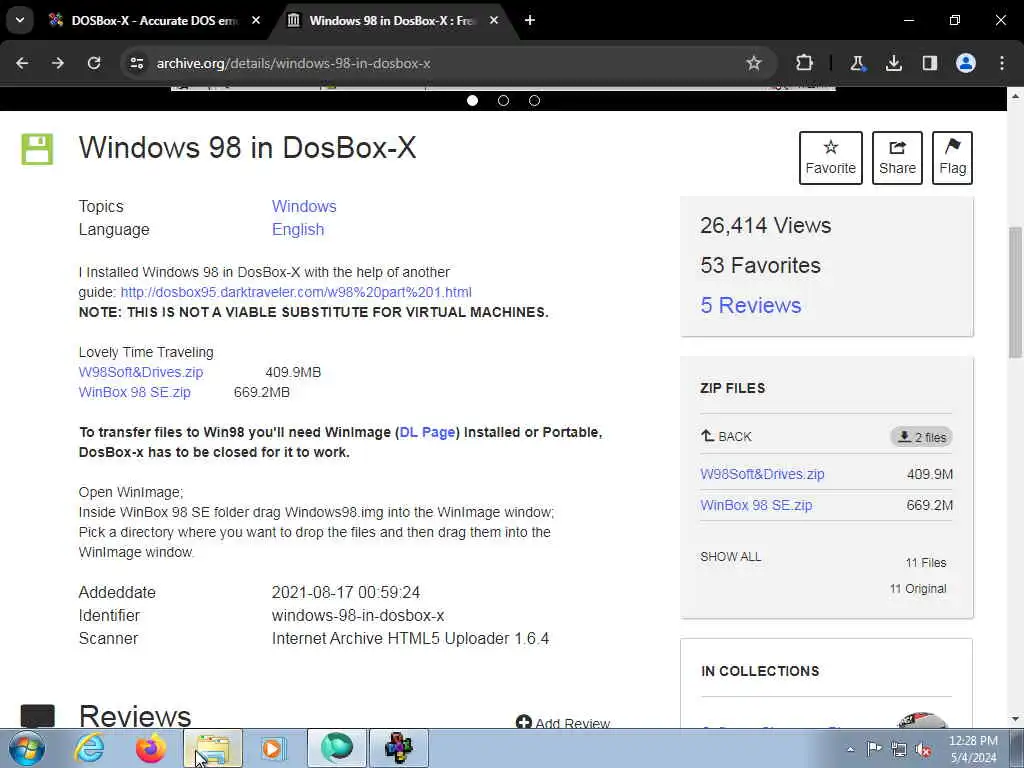Share this archive item
1024x768 pixels.
[897, 158]
